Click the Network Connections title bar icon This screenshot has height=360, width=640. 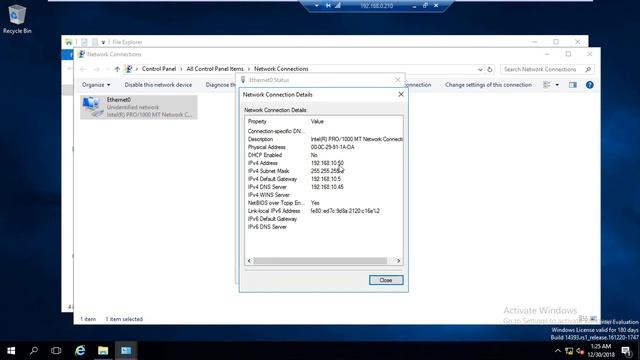click(x=81, y=54)
